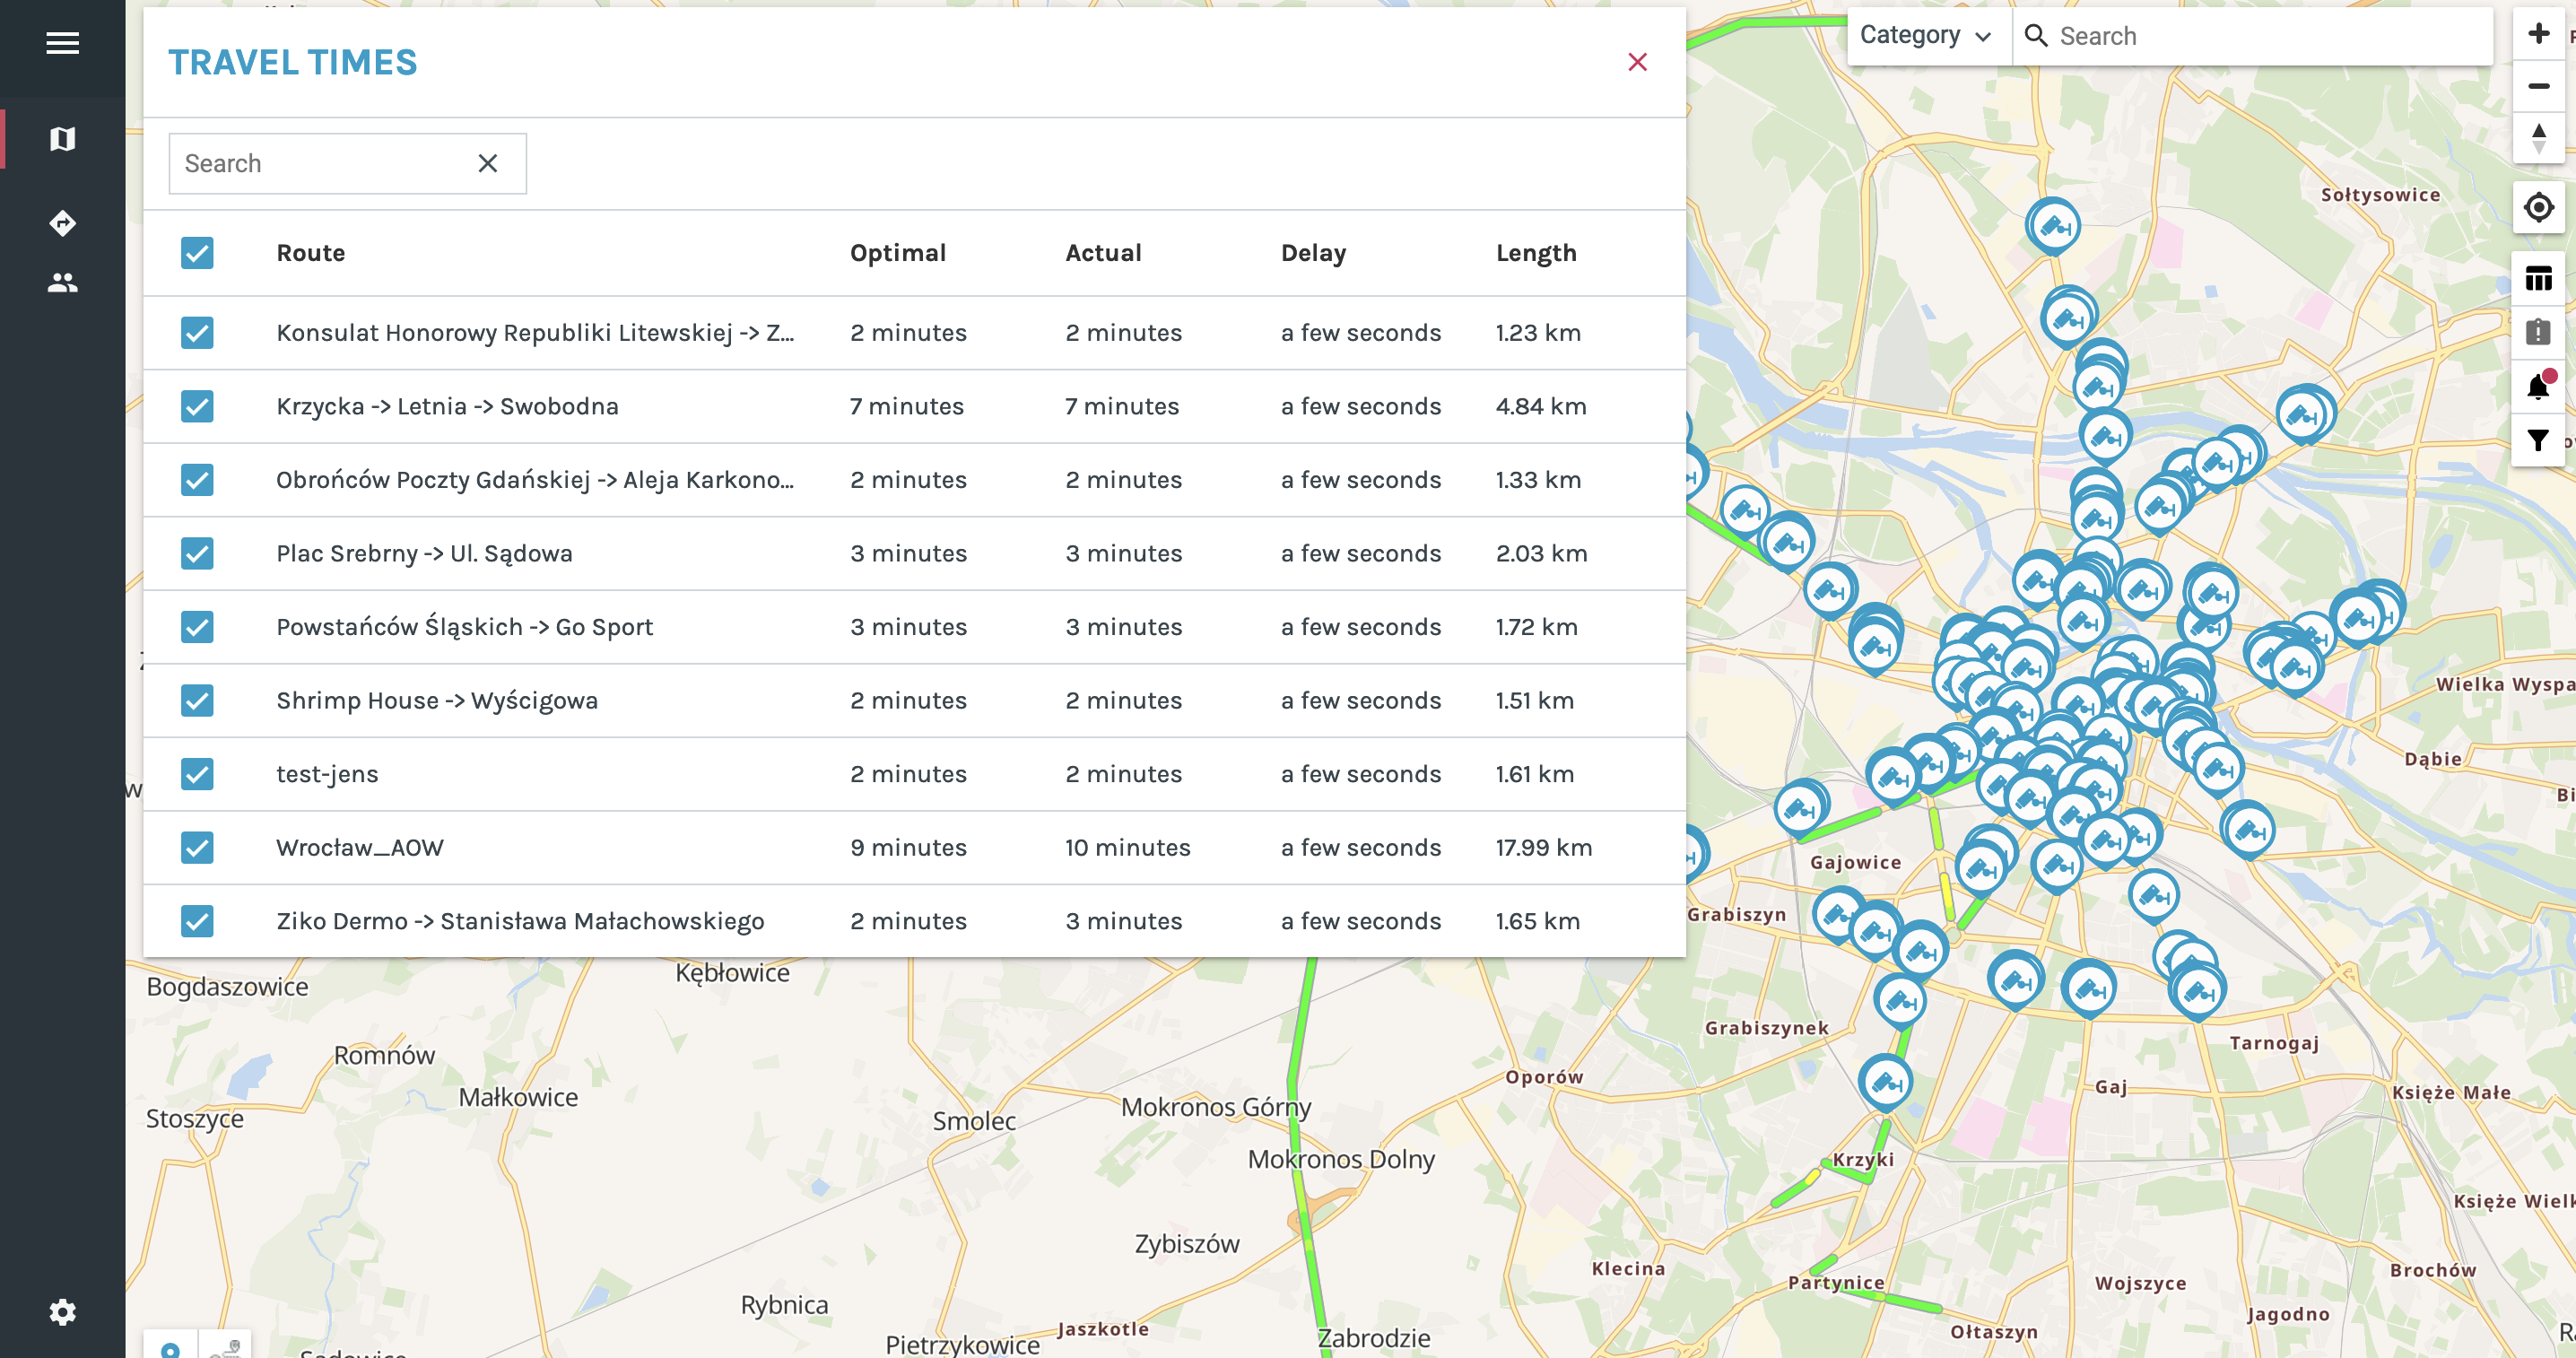
Task: Click the 1.65 km length value
Action: tap(1537, 921)
